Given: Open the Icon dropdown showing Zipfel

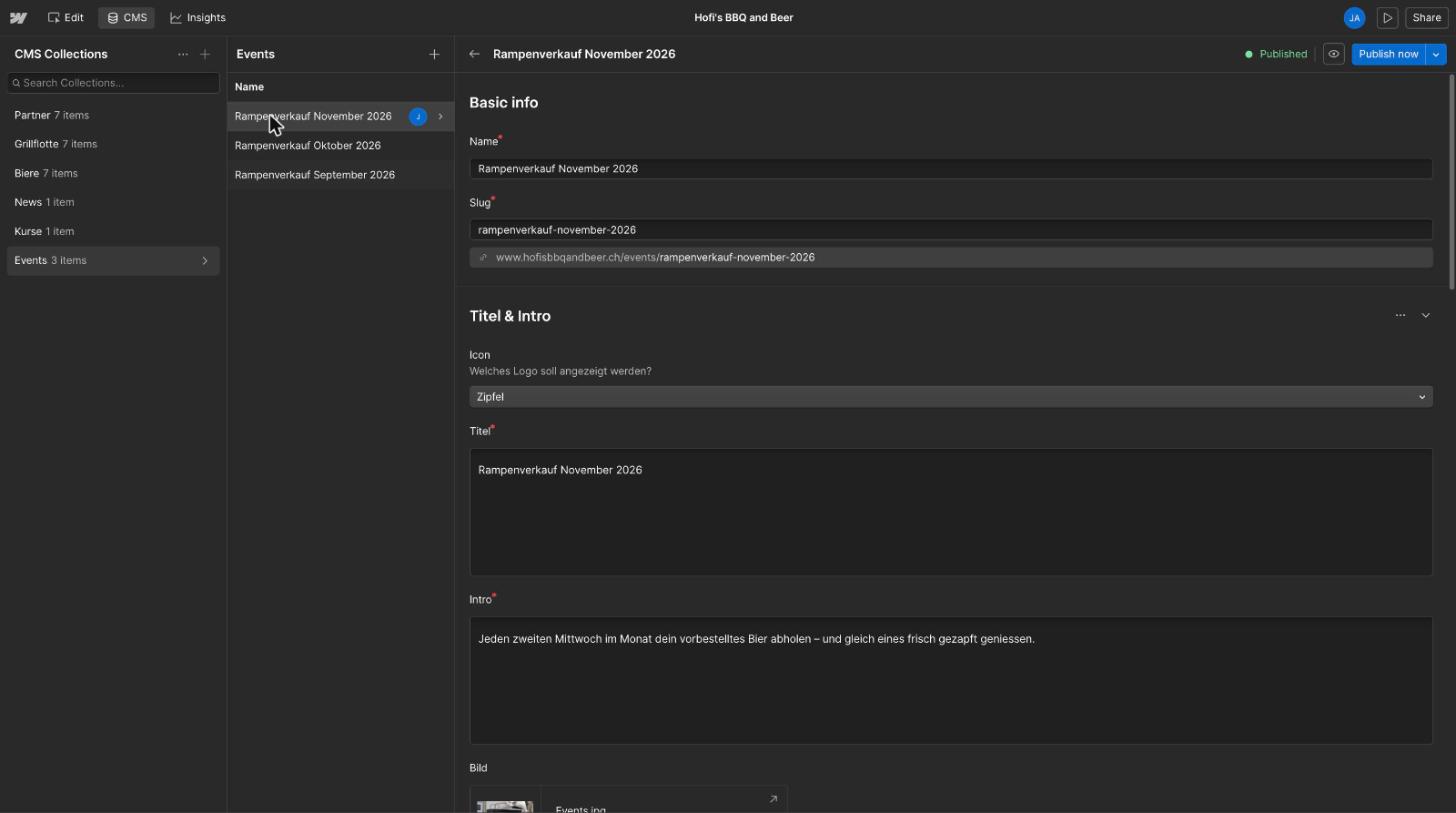Looking at the screenshot, I should (951, 397).
